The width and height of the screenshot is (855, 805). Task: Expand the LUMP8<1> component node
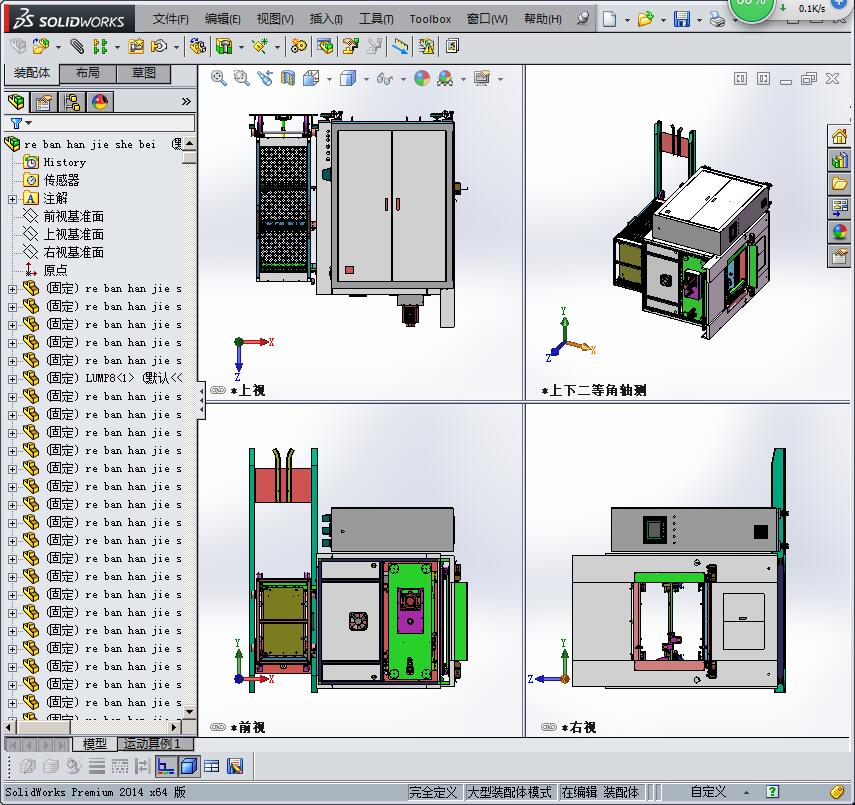point(12,379)
